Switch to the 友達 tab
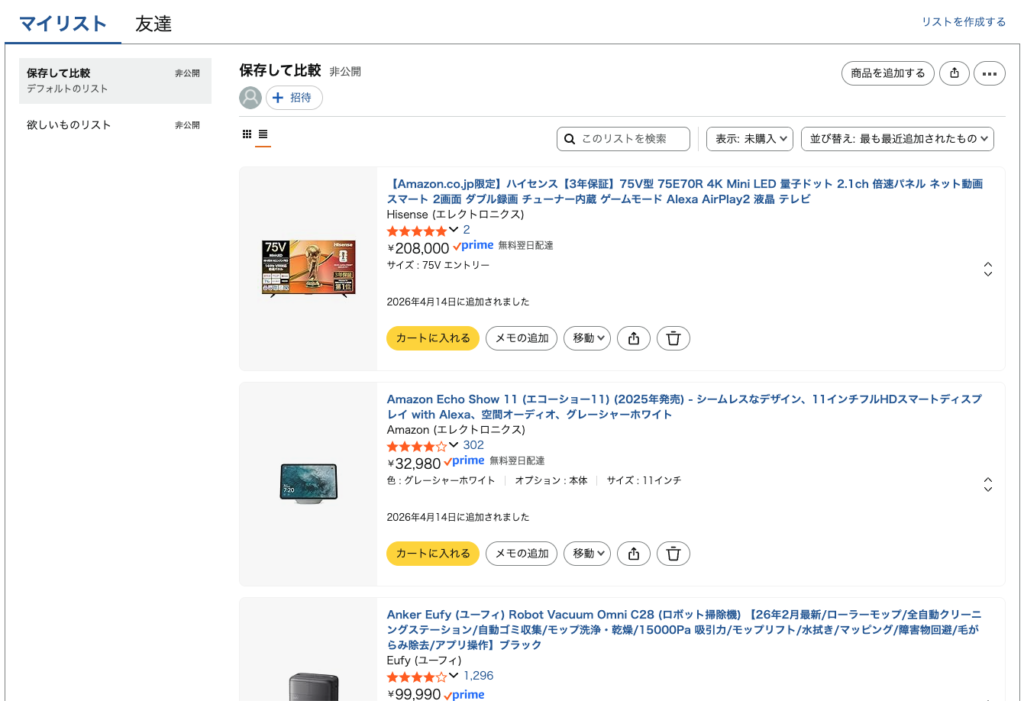 point(153,24)
